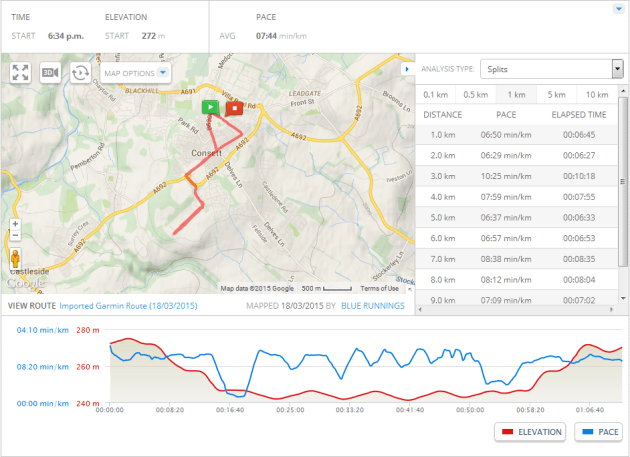Zoom out on the map
The image size is (630, 457).
coord(14,238)
